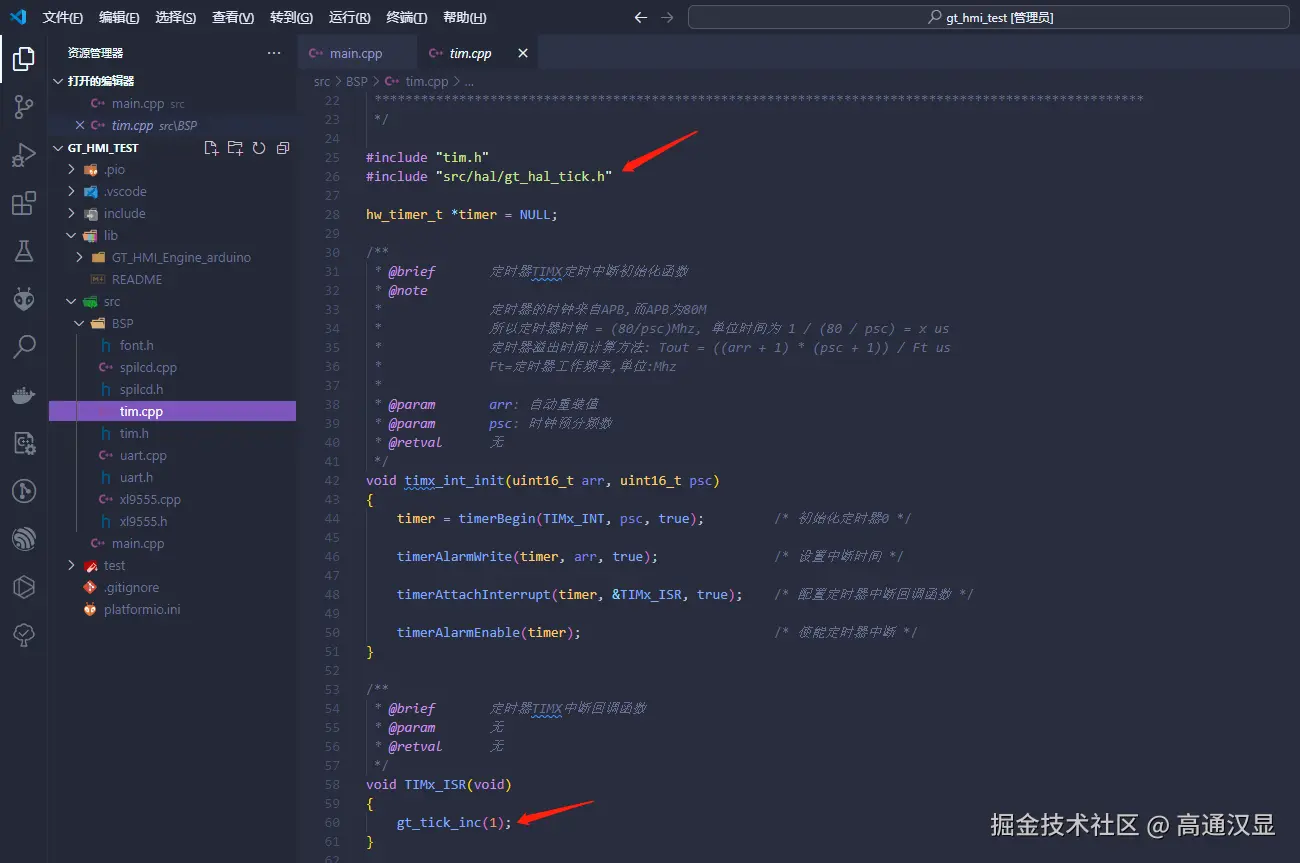The height and width of the screenshot is (863, 1300).
Task: Open the 文件(F) menu
Action: tap(63, 18)
